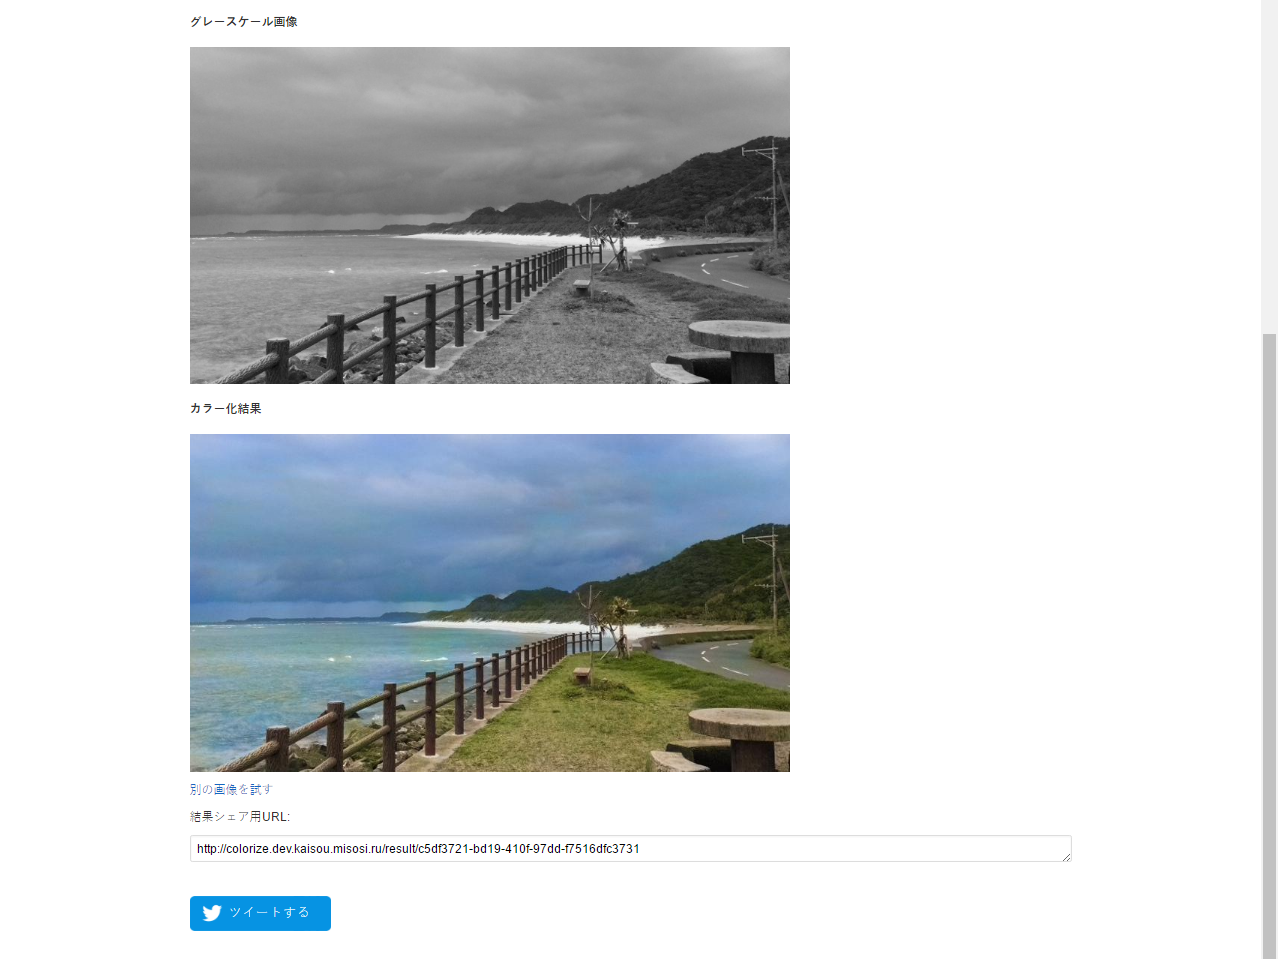Focus the result share URL text field
The image size is (1278, 959).
[630, 849]
